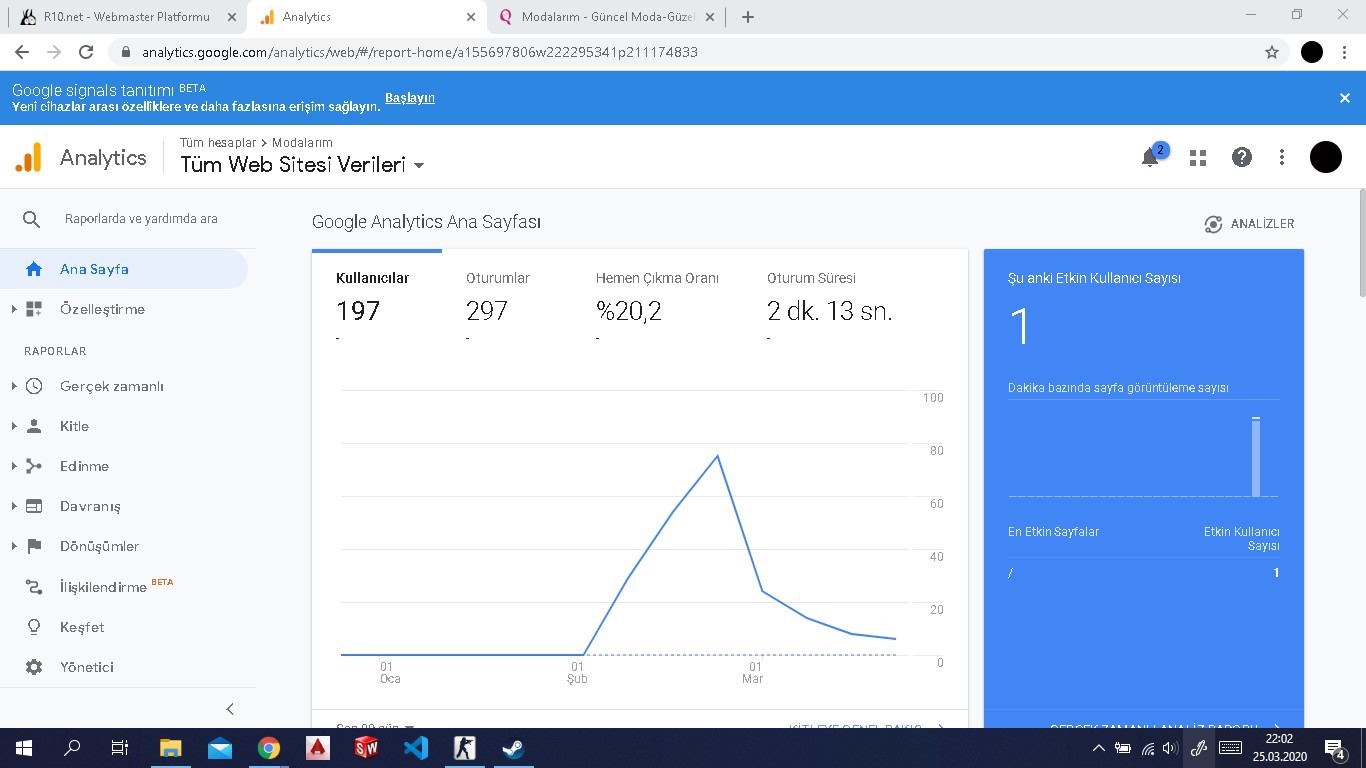Screen dimensions: 1366x768
Task: Click the Ana Sayfa house icon
Action: coord(34,269)
